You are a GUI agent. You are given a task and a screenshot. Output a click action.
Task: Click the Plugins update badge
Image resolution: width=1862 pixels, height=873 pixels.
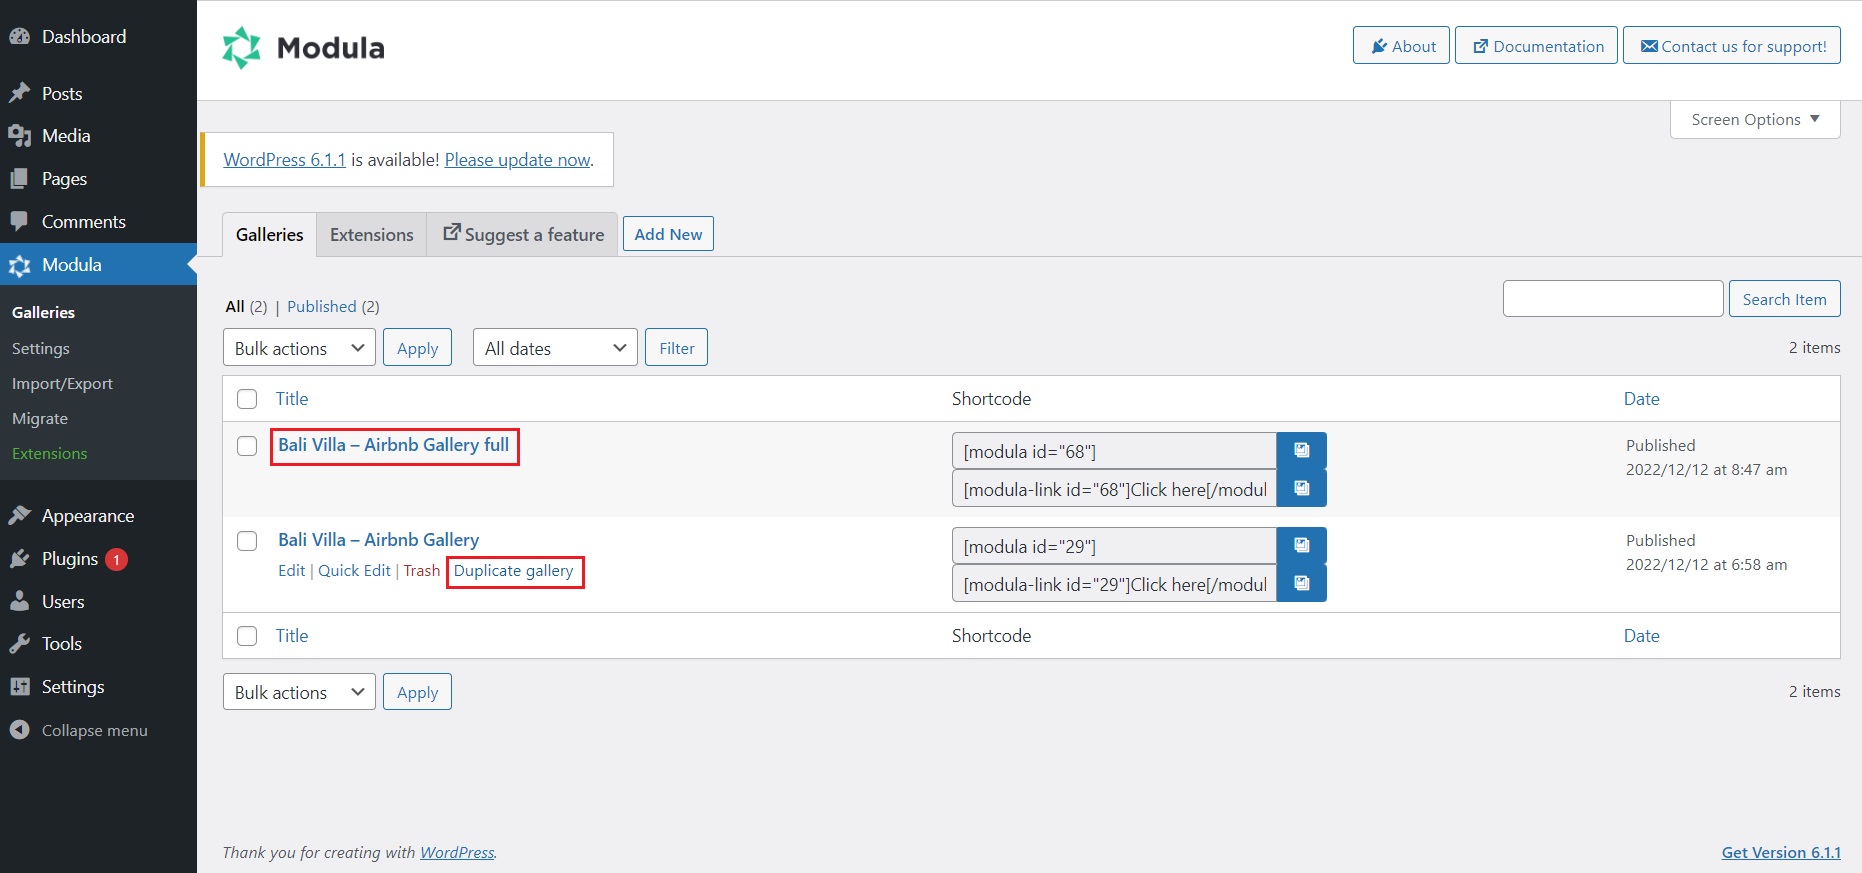(x=116, y=559)
